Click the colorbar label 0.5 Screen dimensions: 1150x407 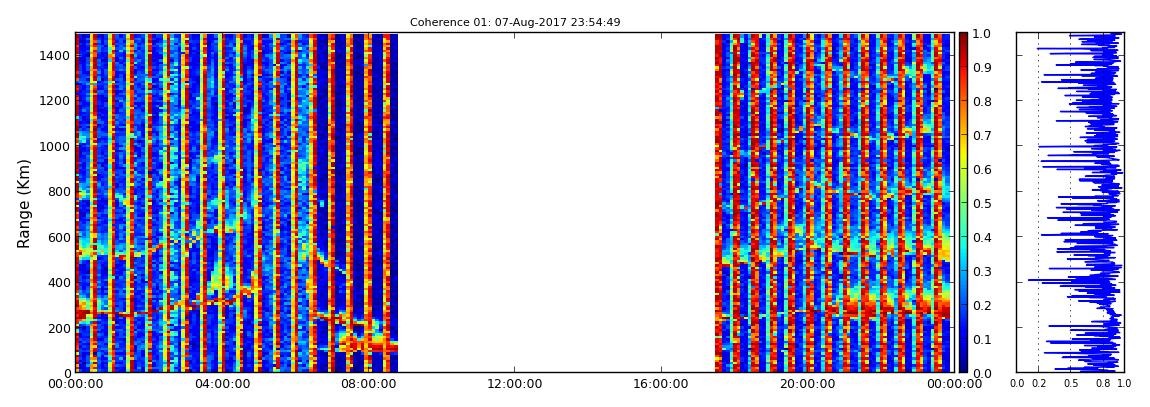click(x=981, y=203)
